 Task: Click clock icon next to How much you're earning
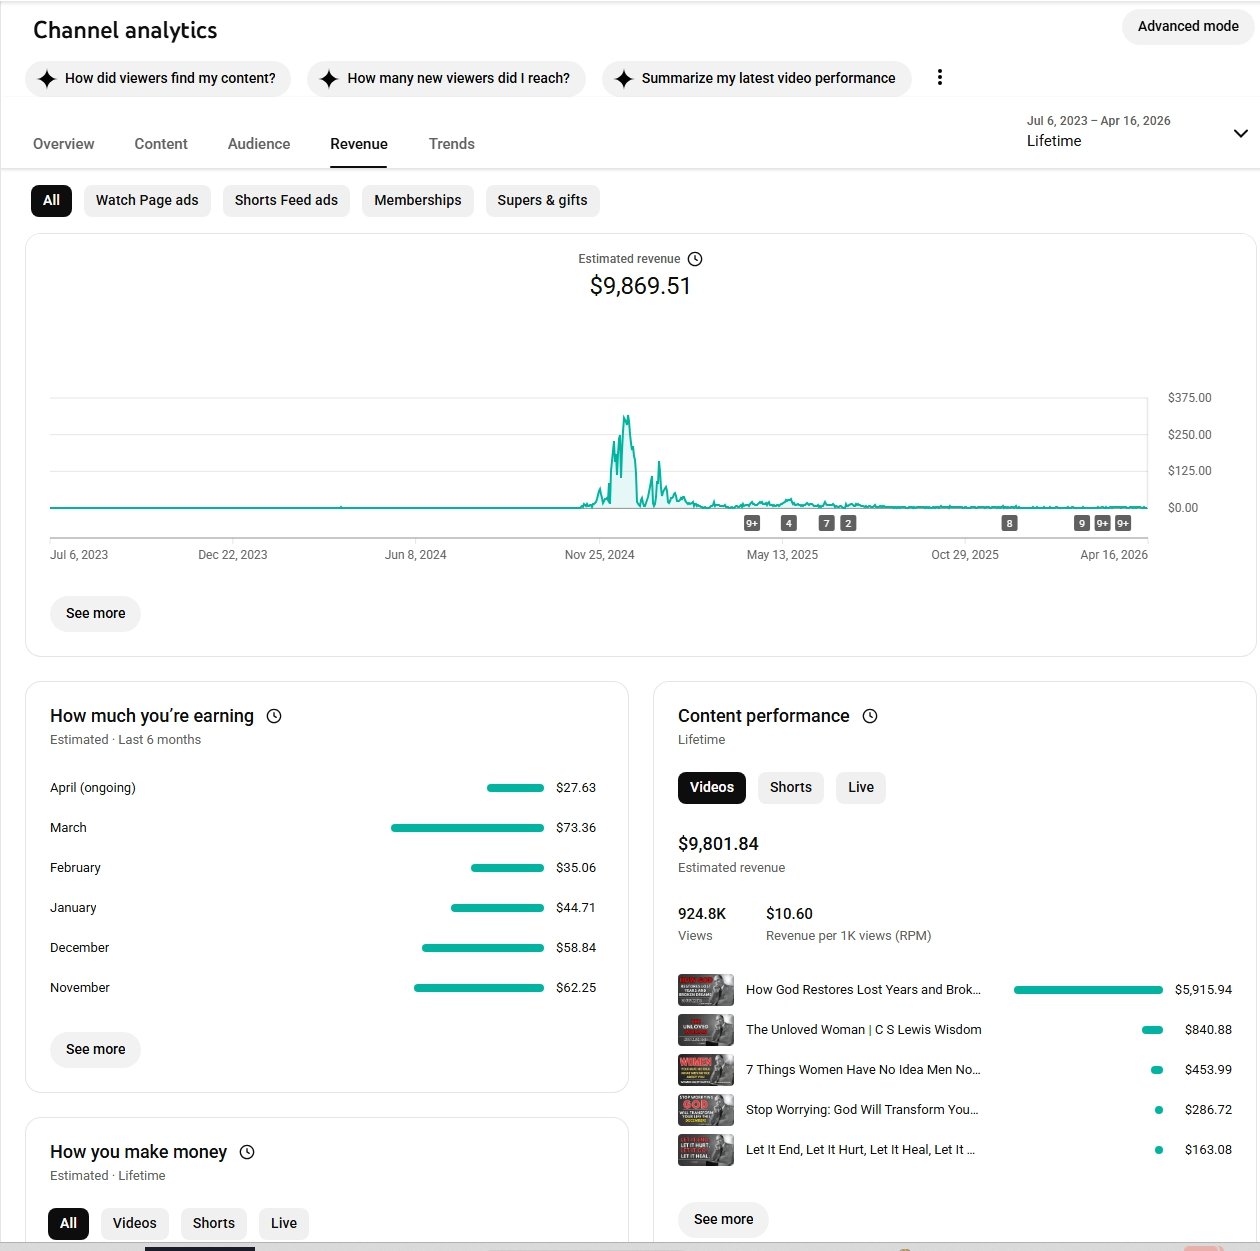(274, 716)
